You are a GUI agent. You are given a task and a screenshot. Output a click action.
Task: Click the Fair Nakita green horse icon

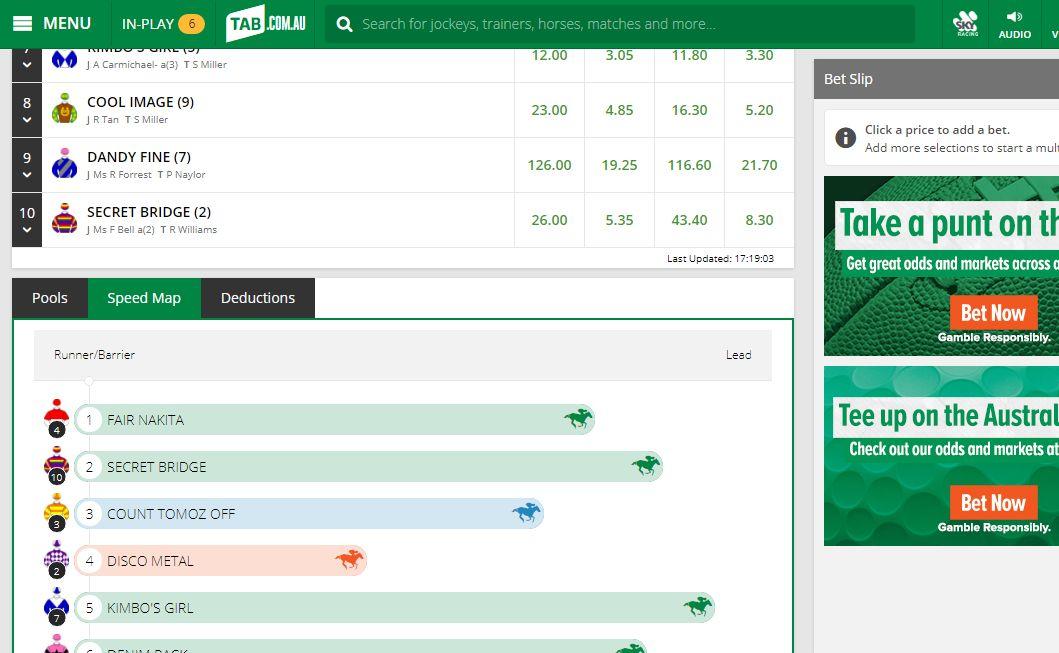click(578, 419)
